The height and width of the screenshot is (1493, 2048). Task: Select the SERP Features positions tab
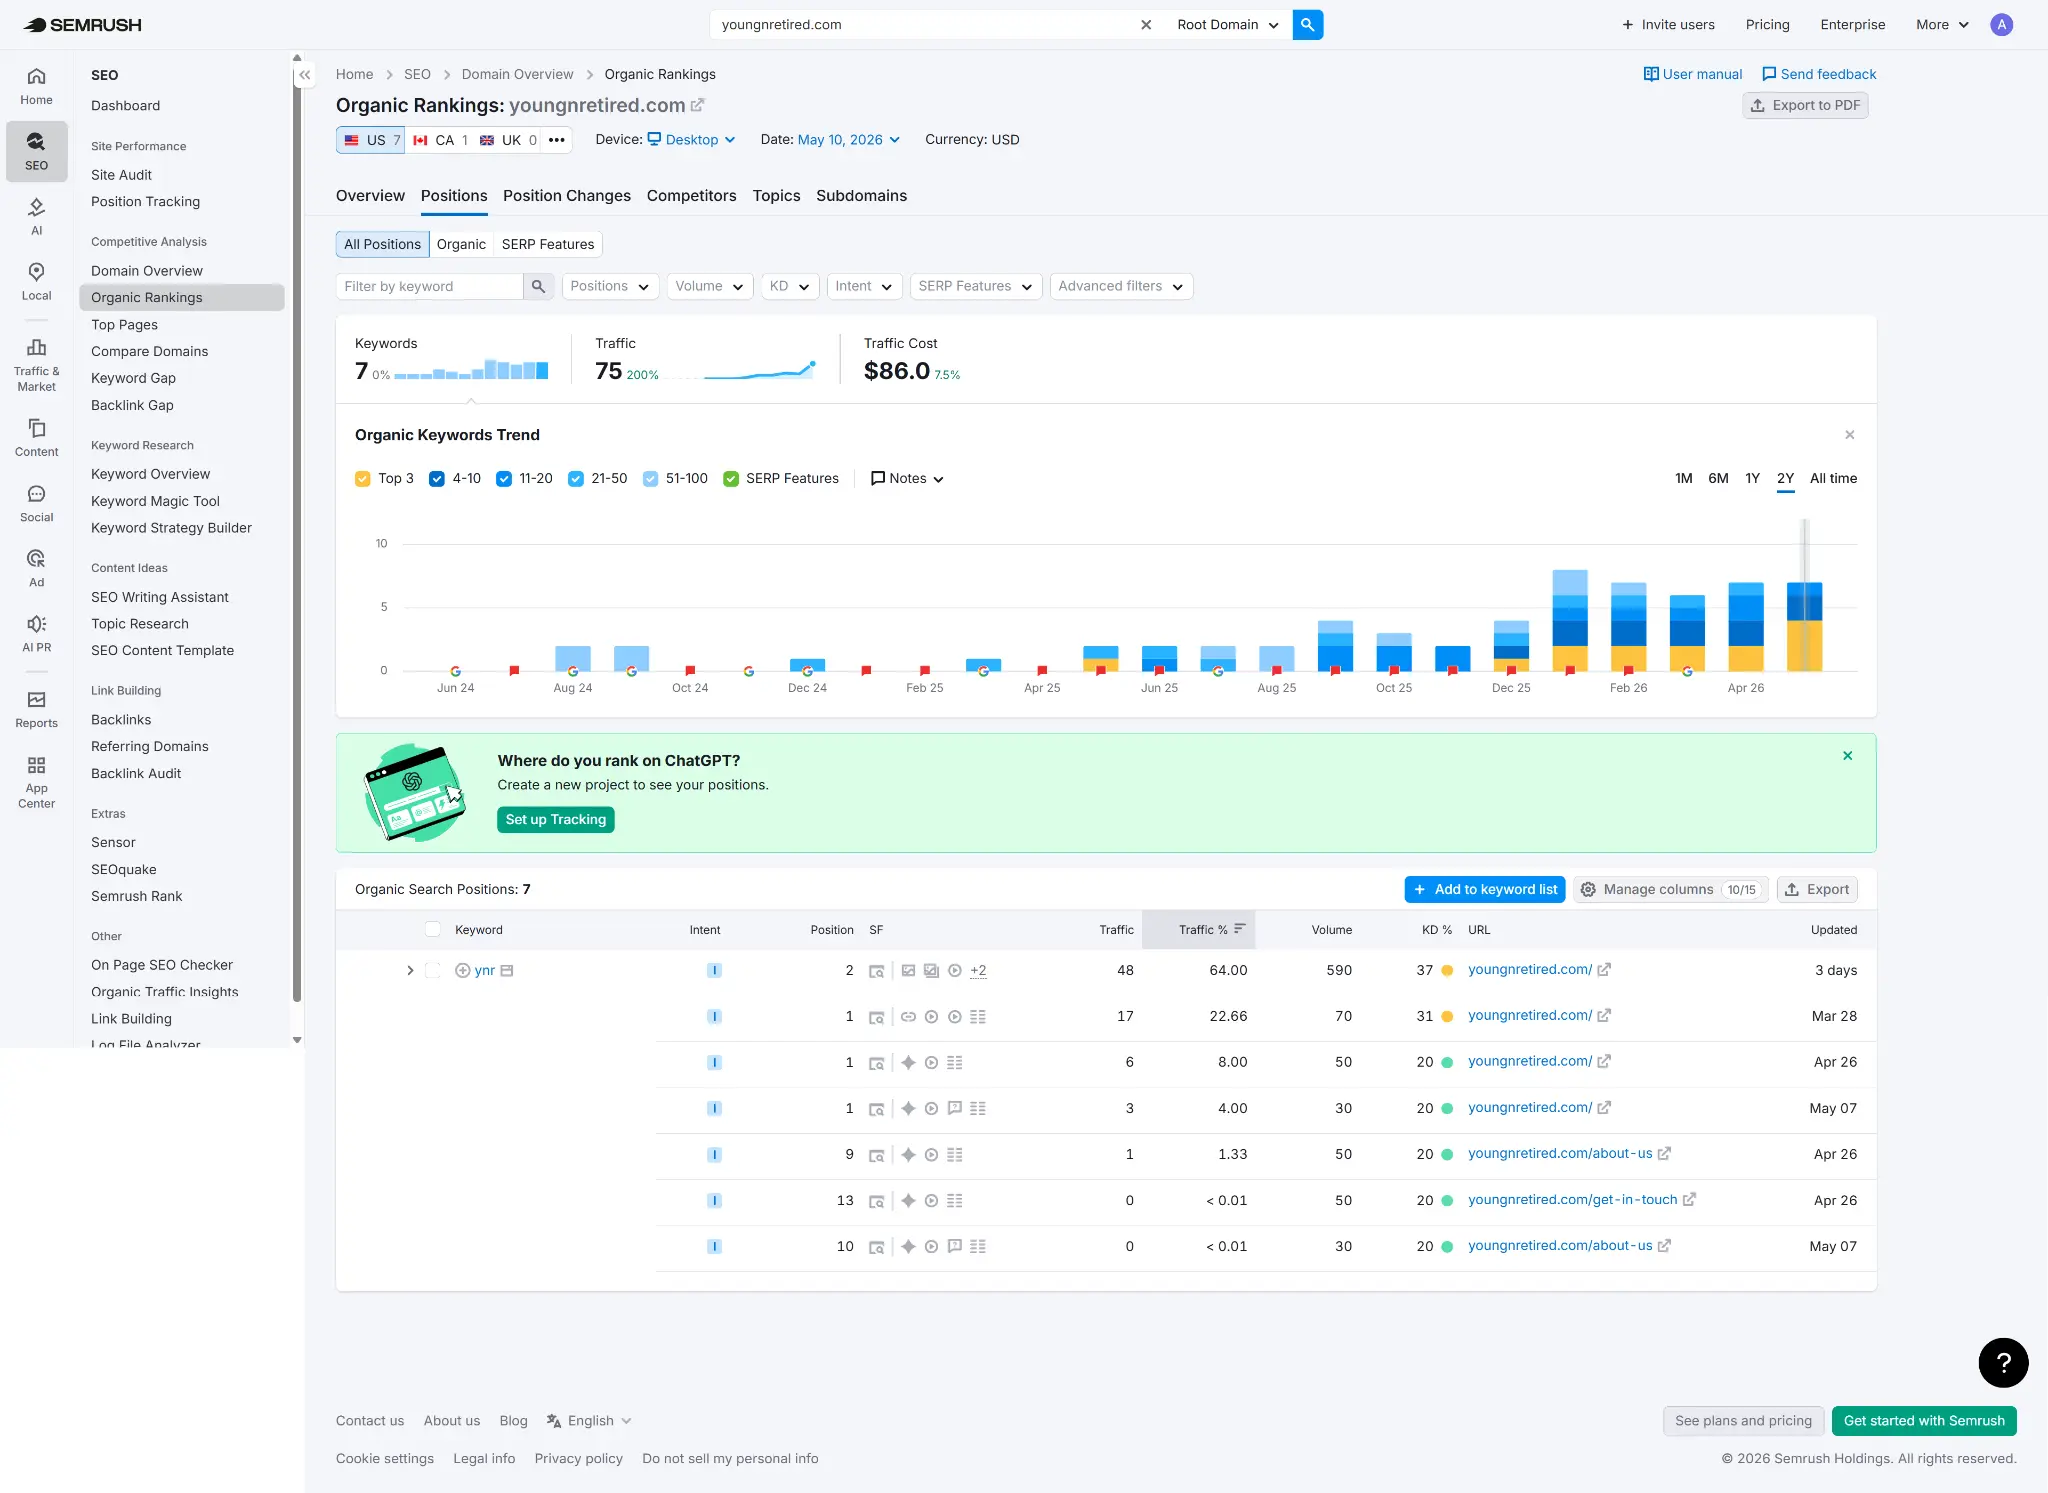click(x=548, y=244)
